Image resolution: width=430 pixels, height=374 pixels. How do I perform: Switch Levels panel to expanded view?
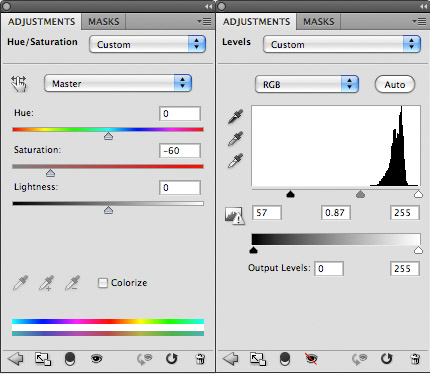pyautogui.click(x=258, y=359)
